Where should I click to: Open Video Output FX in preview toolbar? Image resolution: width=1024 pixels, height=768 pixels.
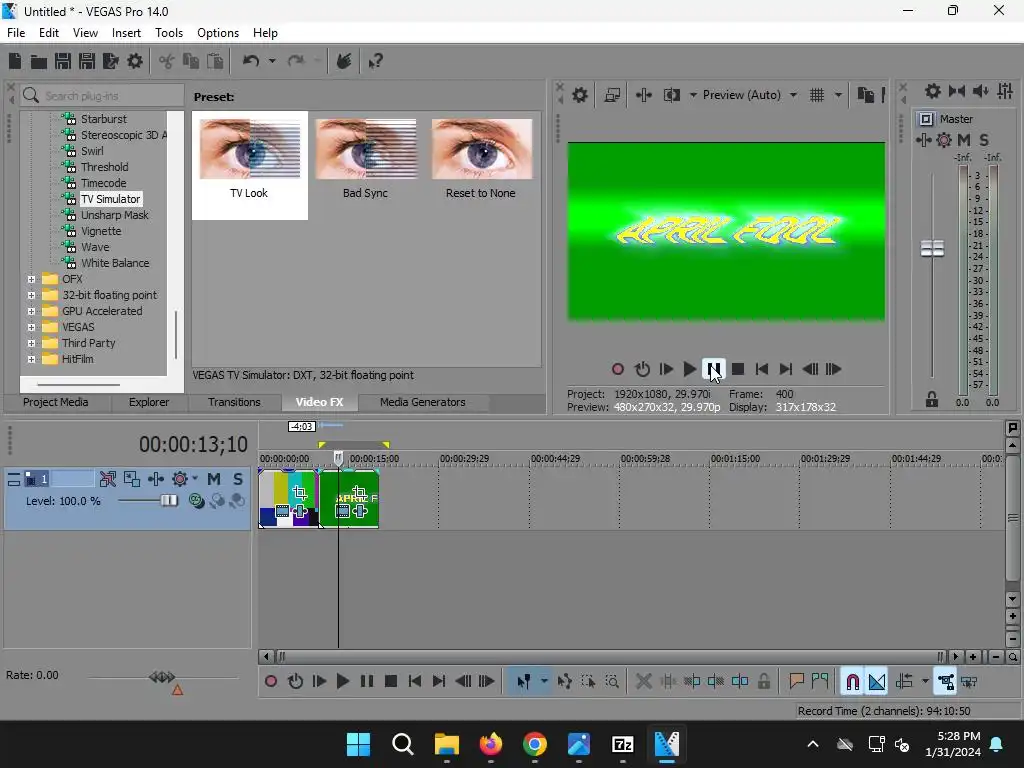tap(644, 95)
